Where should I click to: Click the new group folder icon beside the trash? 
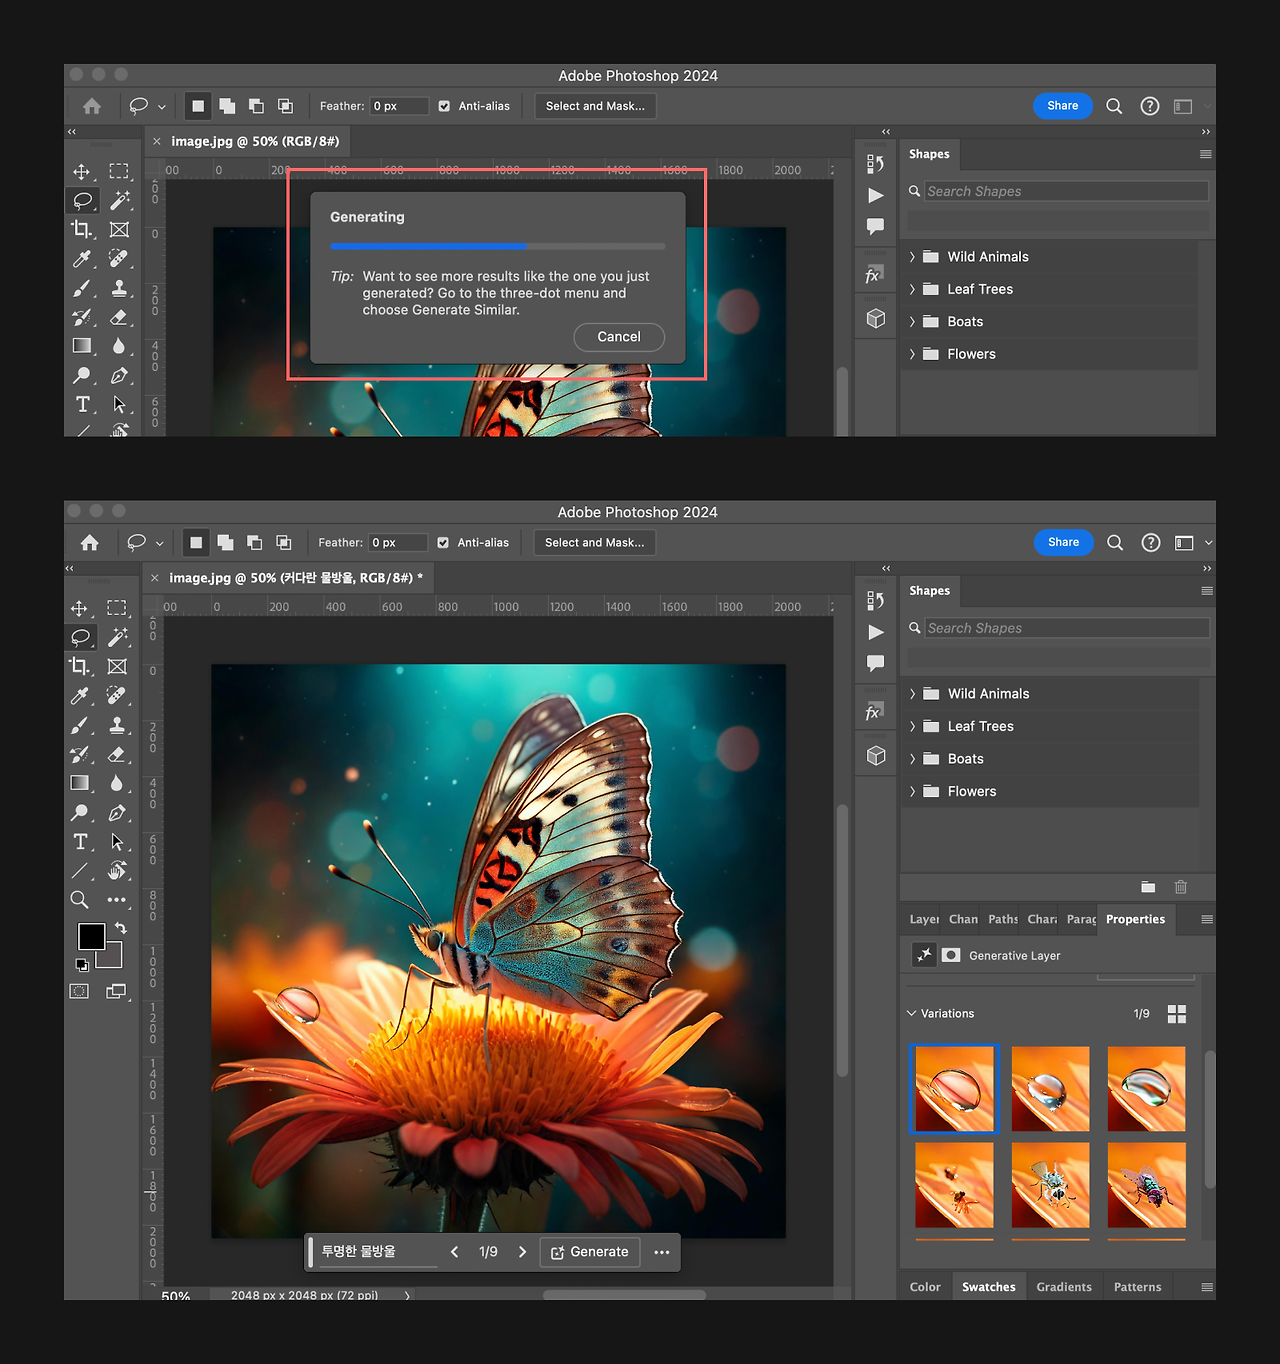pyautogui.click(x=1148, y=887)
